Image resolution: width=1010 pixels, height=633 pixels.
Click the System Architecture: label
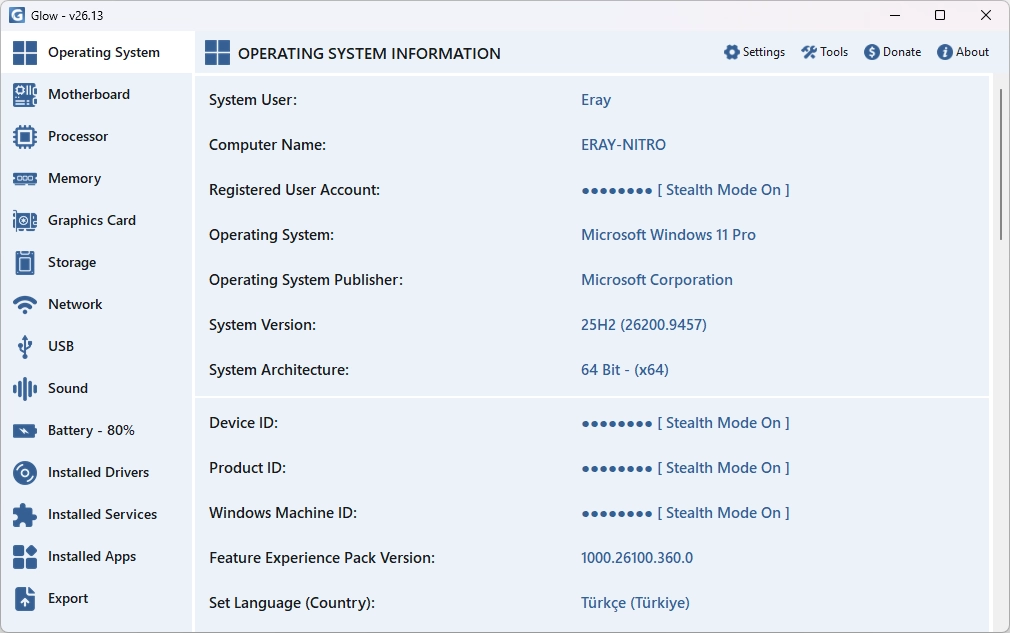(x=279, y=370)
